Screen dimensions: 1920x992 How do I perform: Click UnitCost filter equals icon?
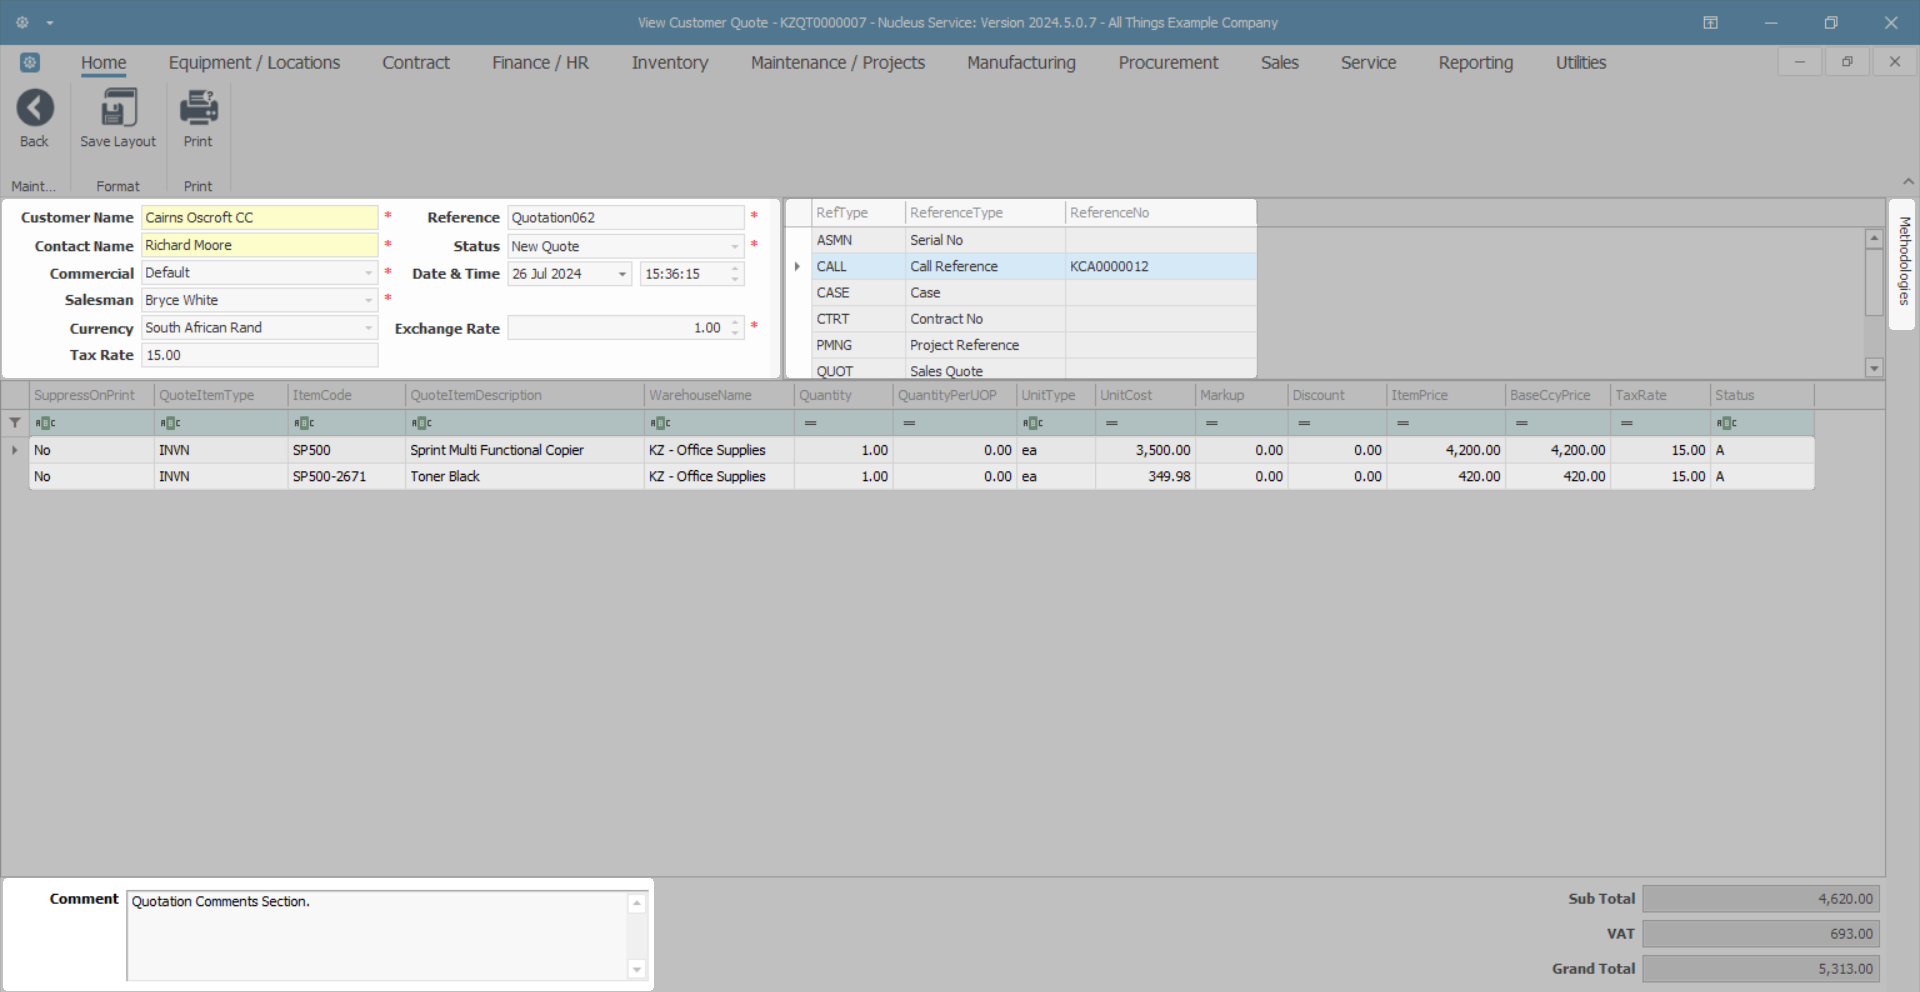coord(1112,423)
